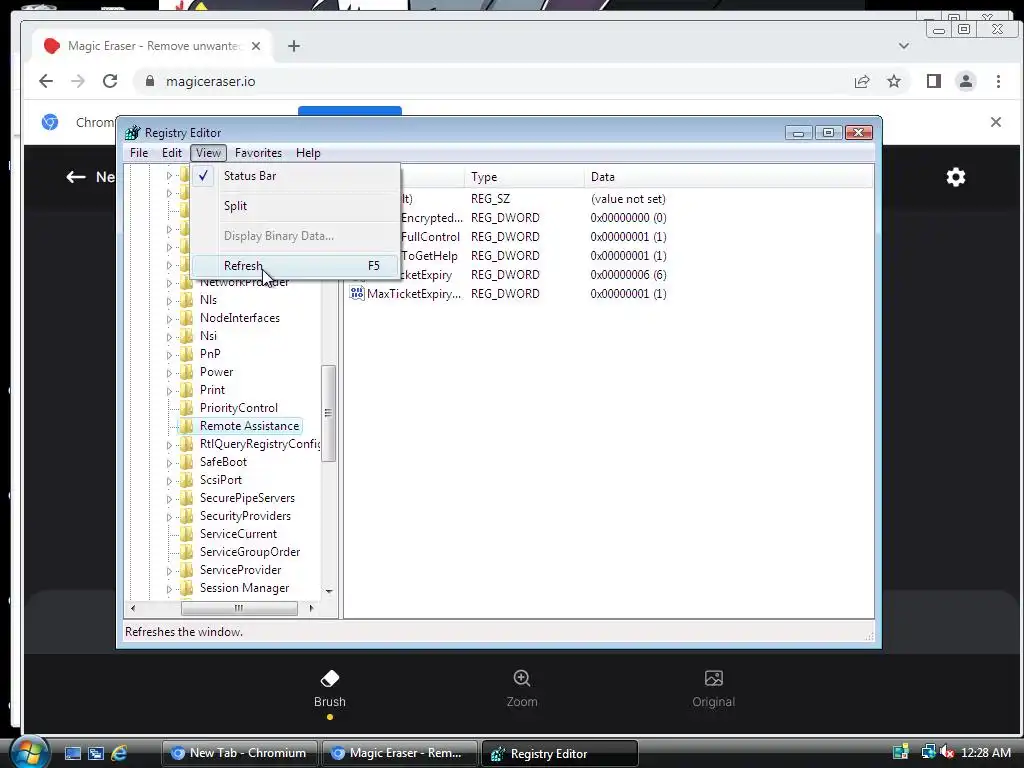This screenshot has height=768, width=1024.
Task: Click the back arrow in Magic Eraser
Action: click(76, 177)
